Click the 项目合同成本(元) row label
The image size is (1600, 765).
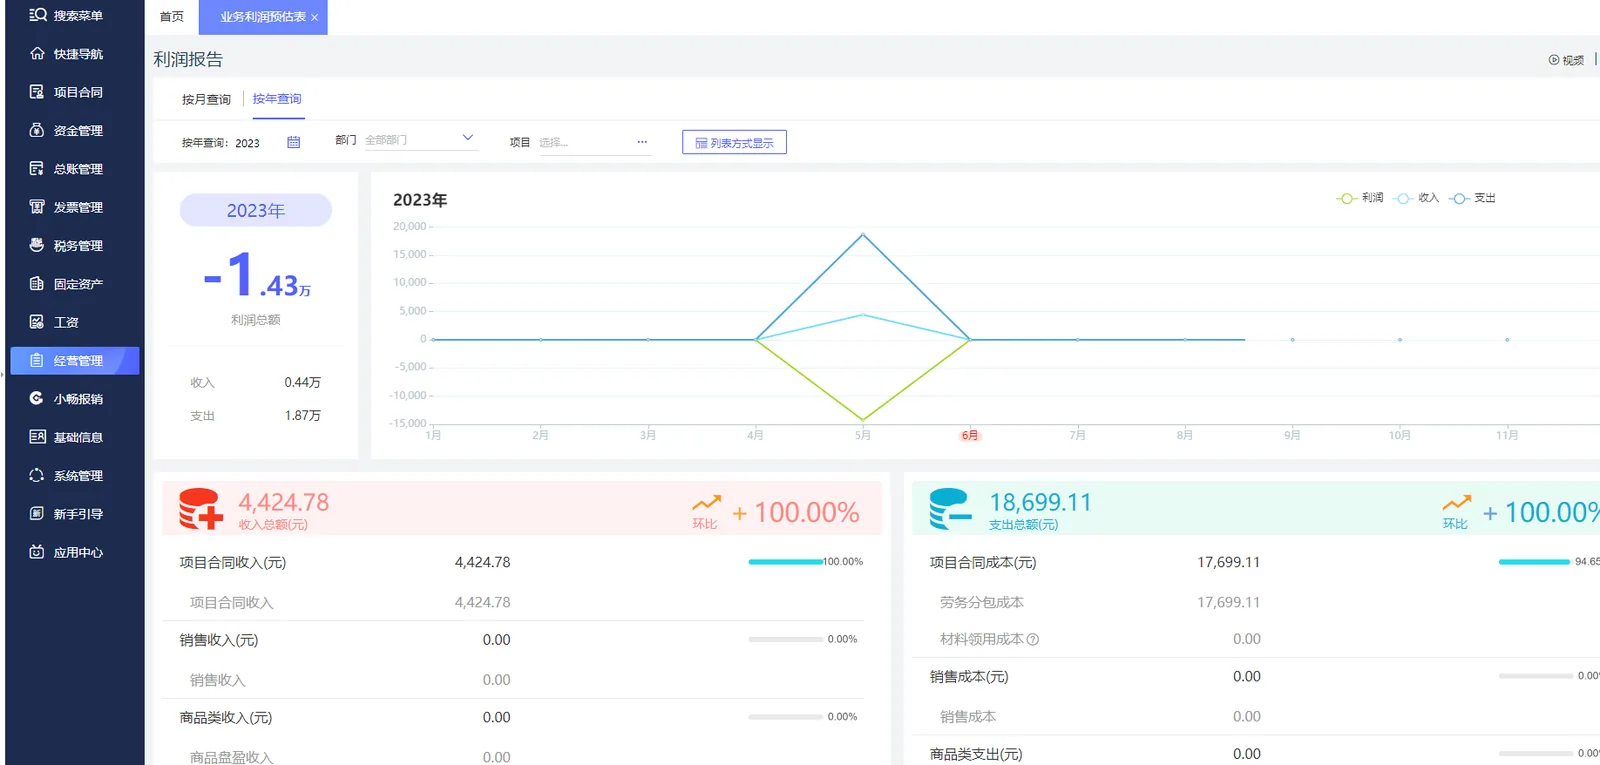(982, 562)
